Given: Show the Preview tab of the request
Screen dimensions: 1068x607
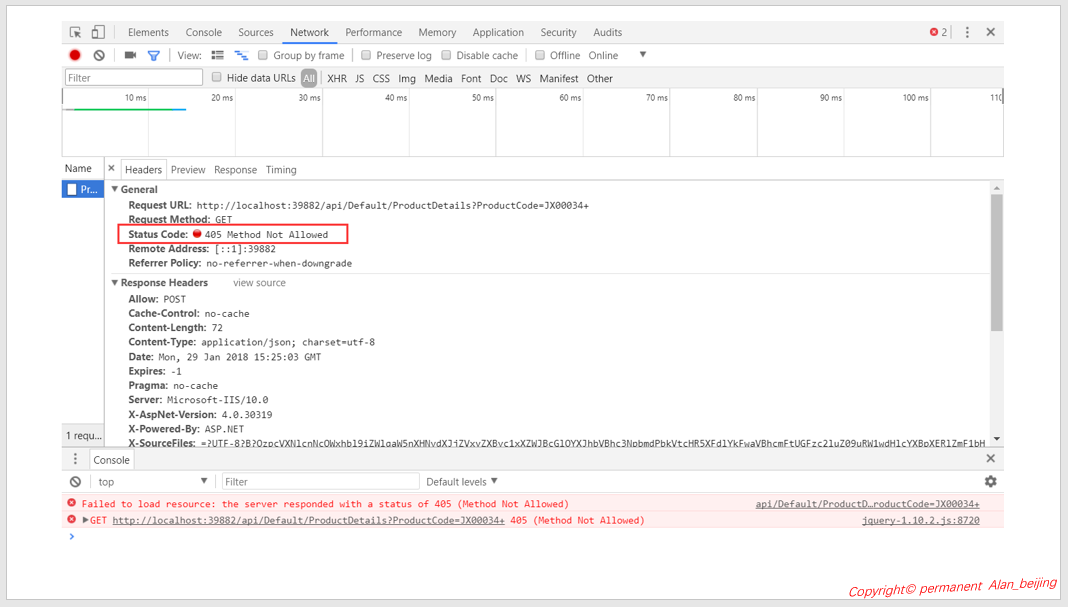Looking at the screenshot, I should point(188,170).
